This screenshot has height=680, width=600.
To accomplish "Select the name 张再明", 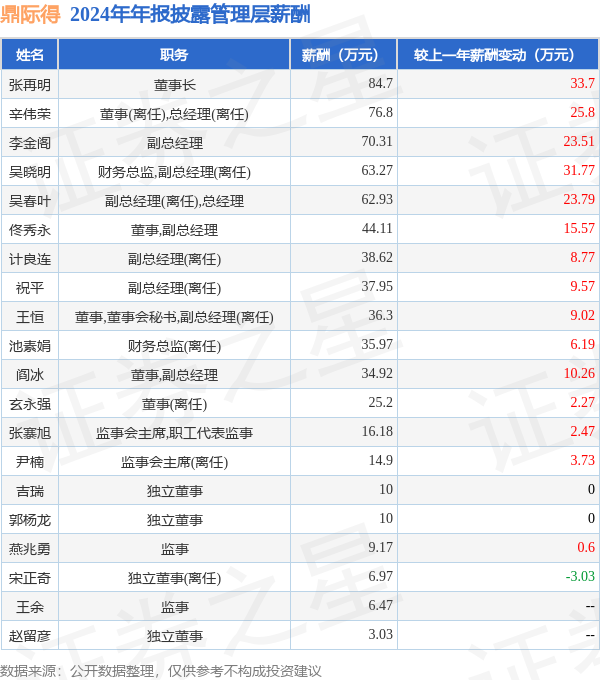I will coord(30,85).
